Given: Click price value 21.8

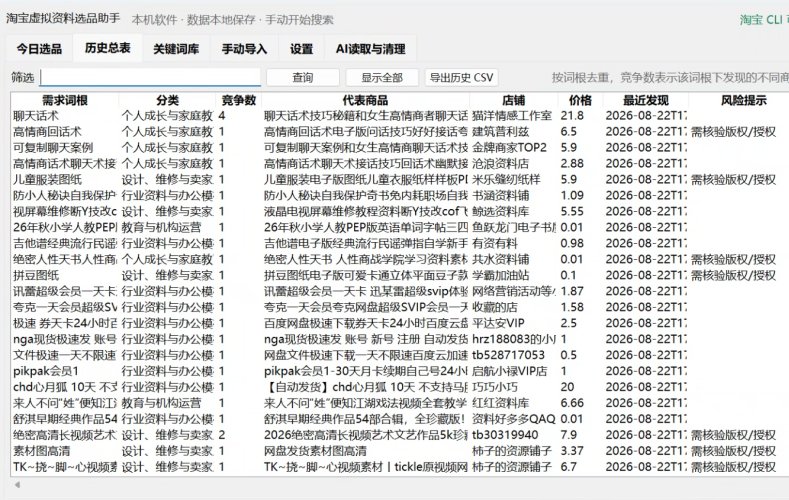Looking at the screenshot, I should pos(572,116).
